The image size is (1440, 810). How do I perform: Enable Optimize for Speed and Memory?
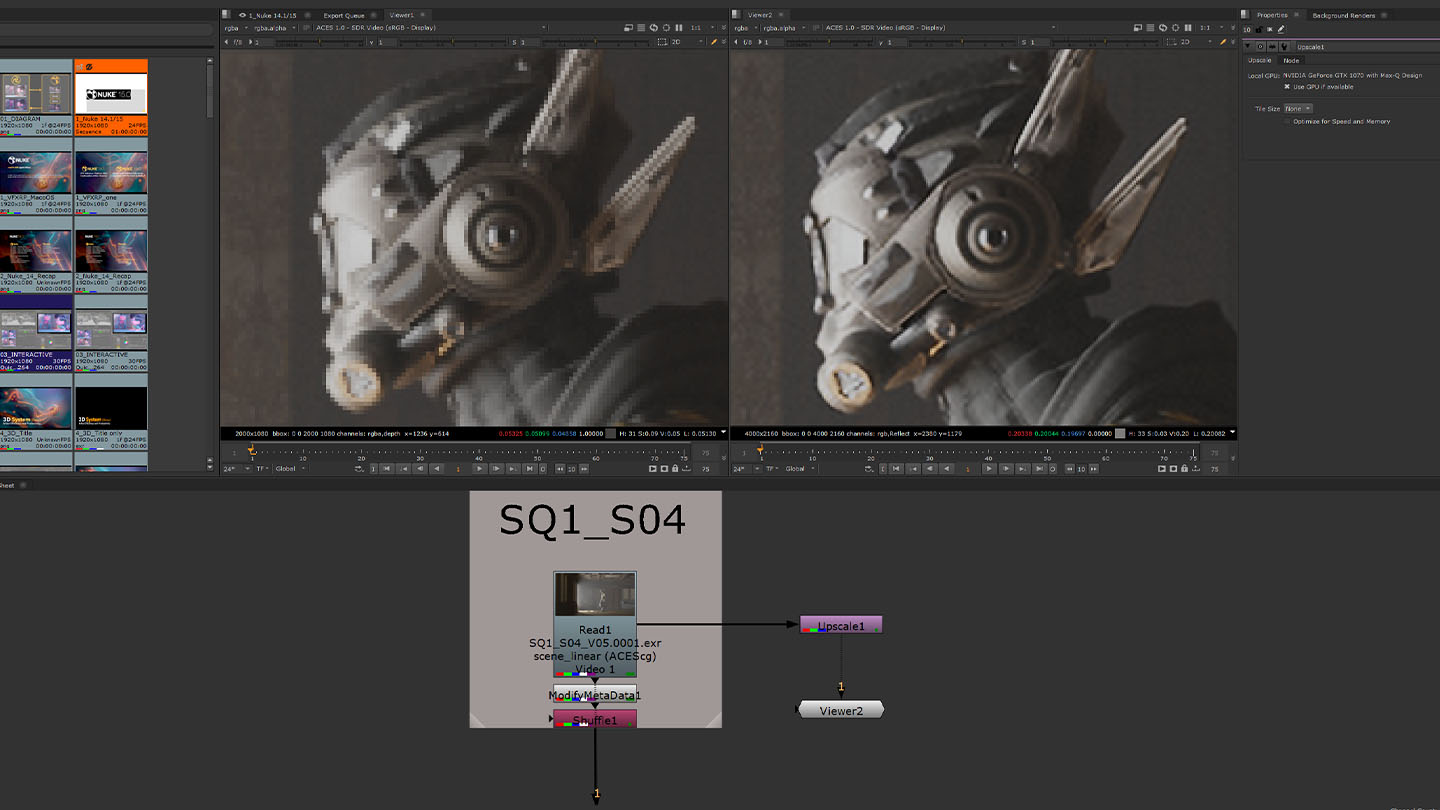[x=1287, y=122]
